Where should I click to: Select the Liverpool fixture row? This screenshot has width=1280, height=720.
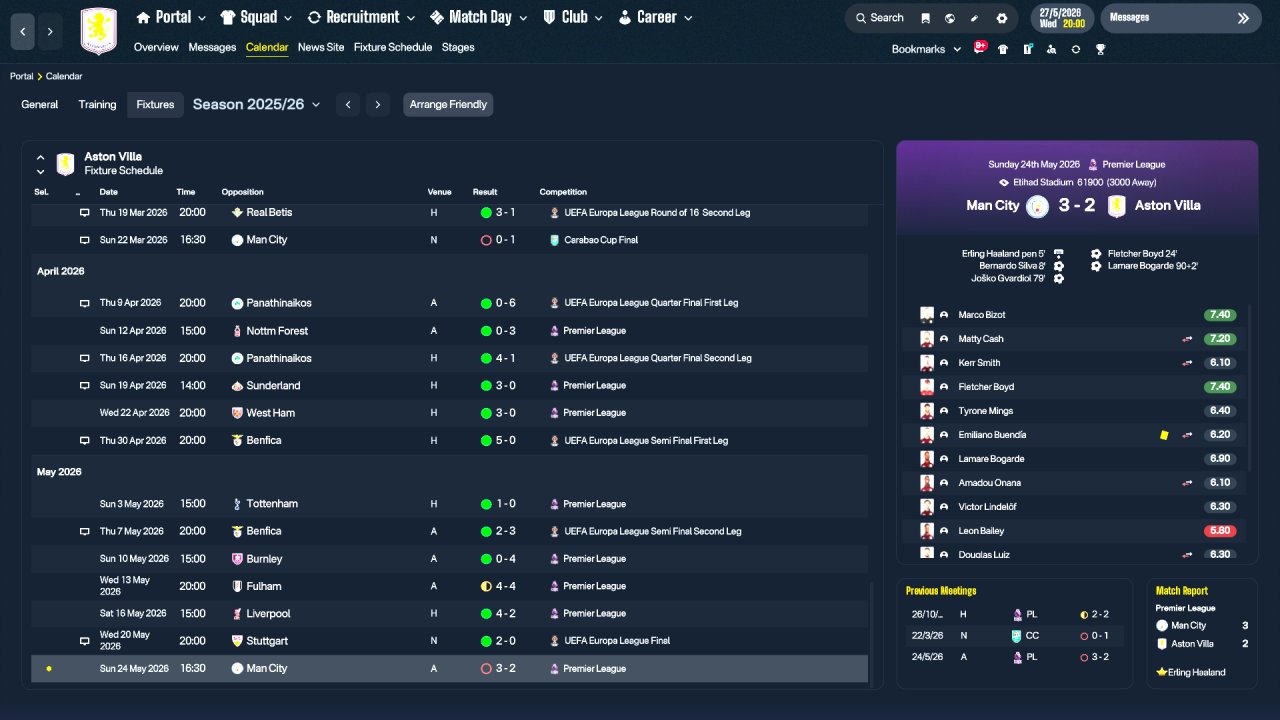click(449, 613)
